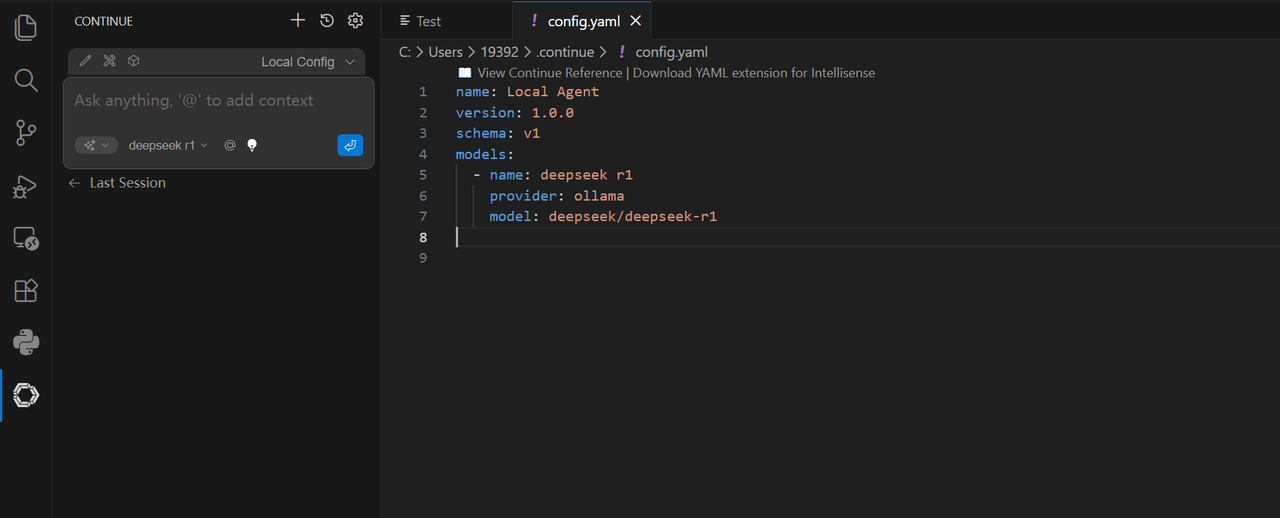Click the 'provider: ollama' line
Screen dimensions: 1280x518
(557, 196)
